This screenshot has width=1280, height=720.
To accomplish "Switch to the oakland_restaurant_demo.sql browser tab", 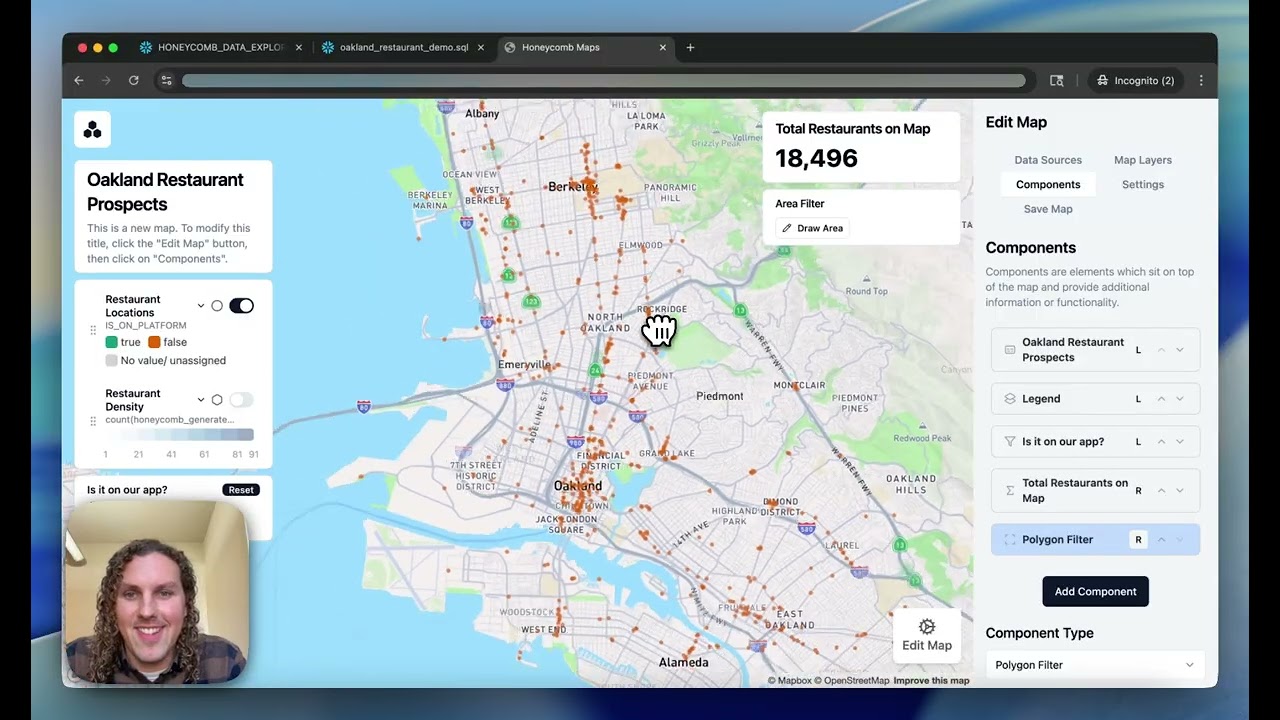I will coord(403,47).
